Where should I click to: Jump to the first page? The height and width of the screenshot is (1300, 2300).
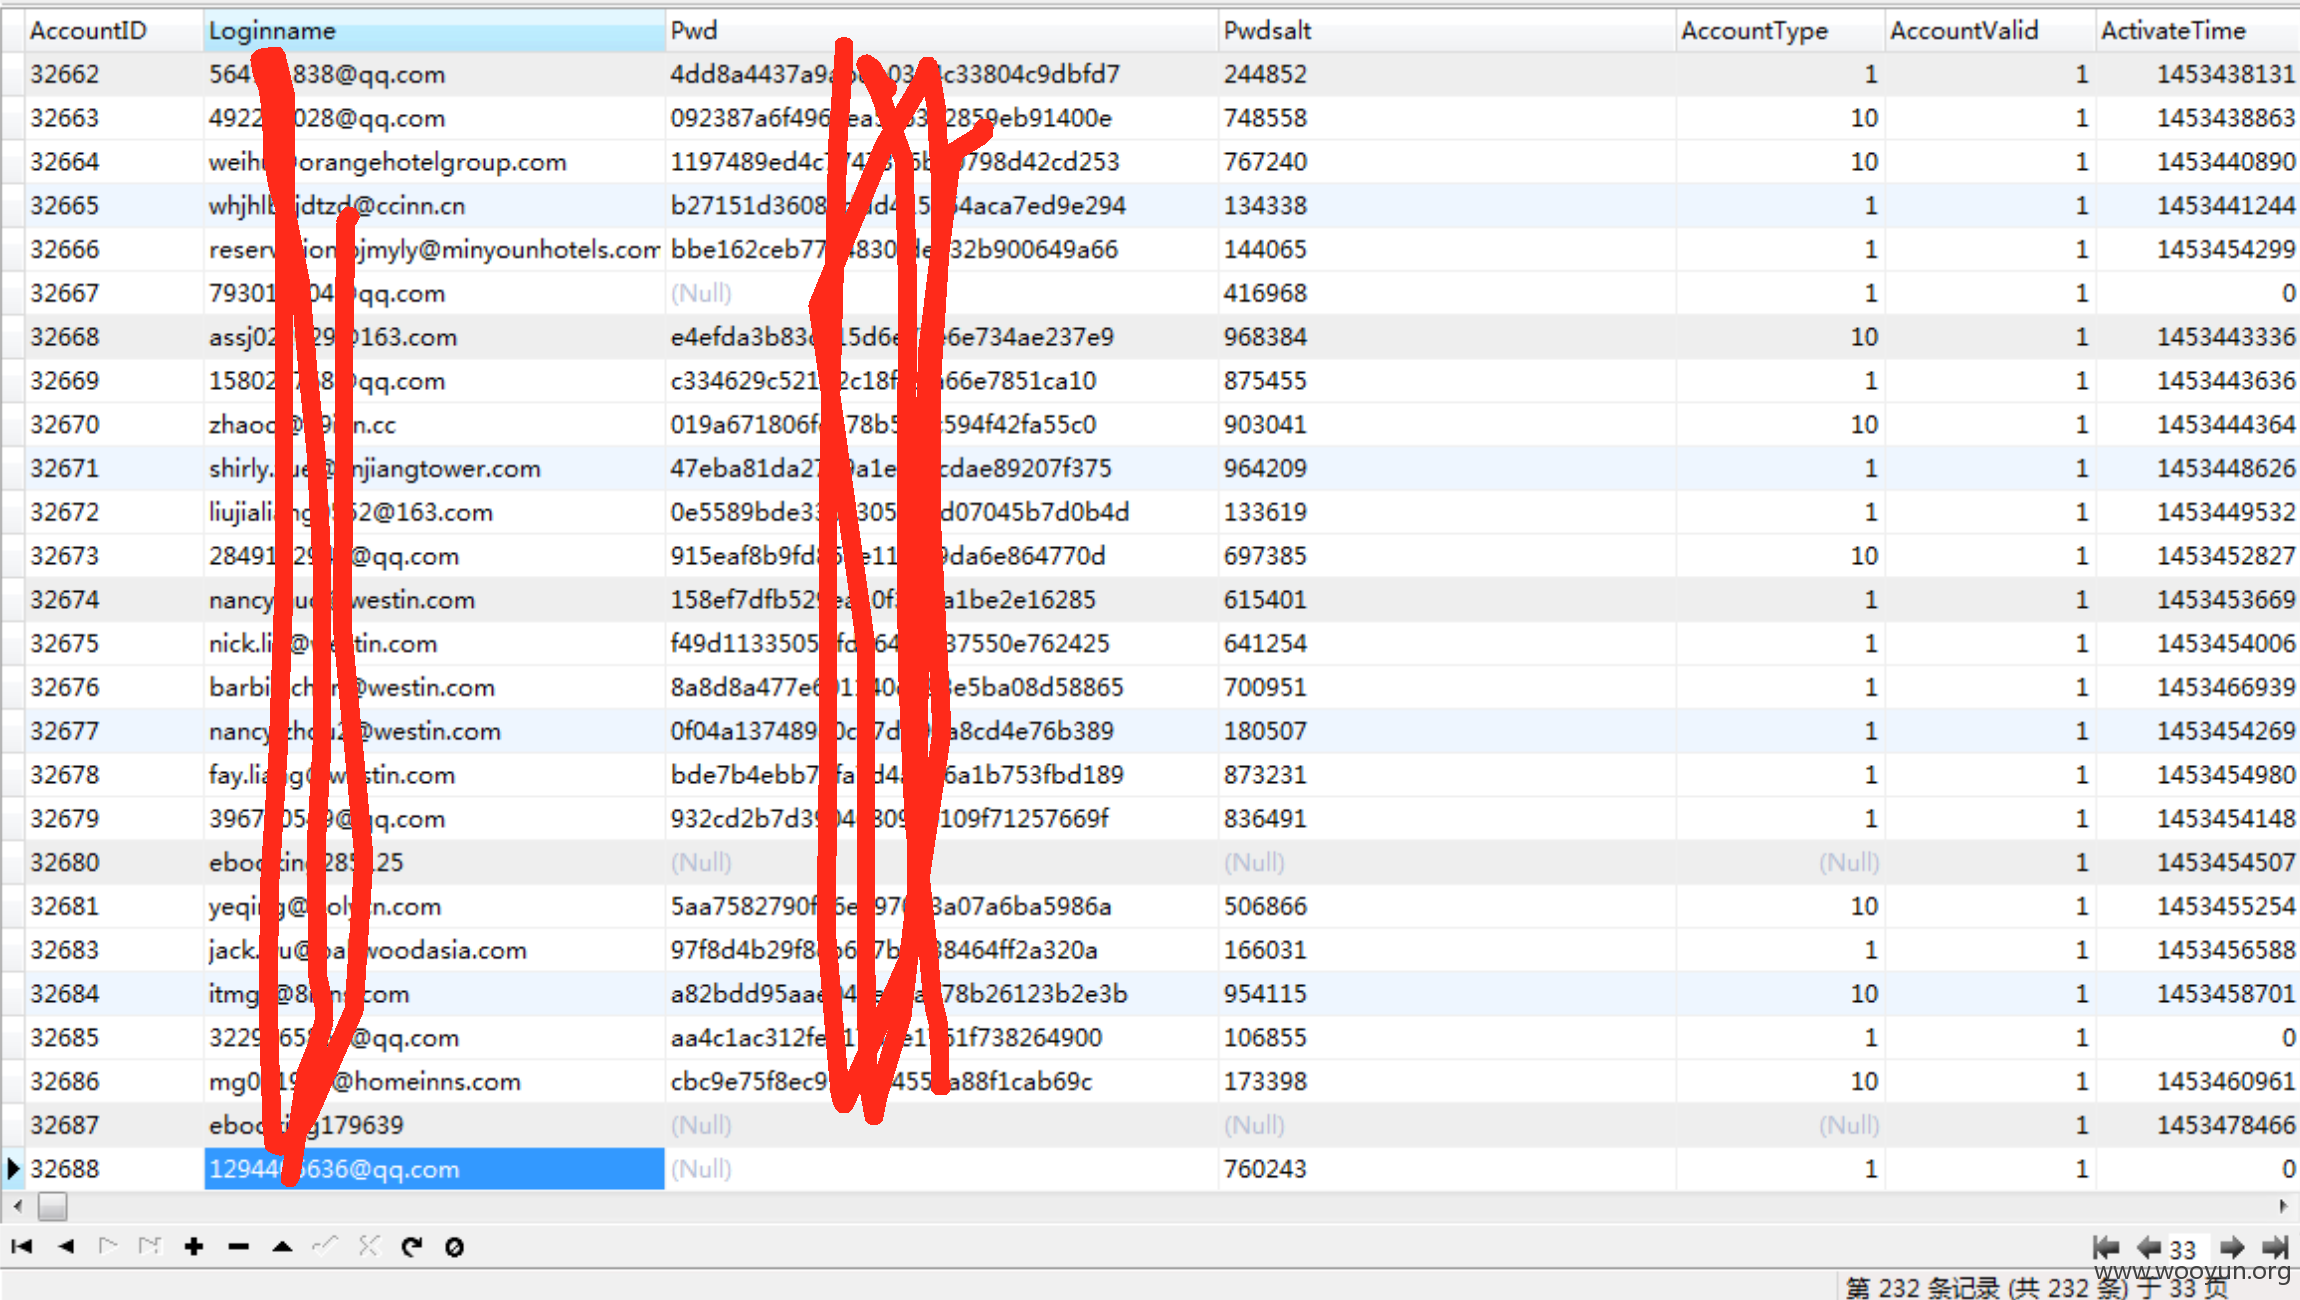coord(2106,1247)
